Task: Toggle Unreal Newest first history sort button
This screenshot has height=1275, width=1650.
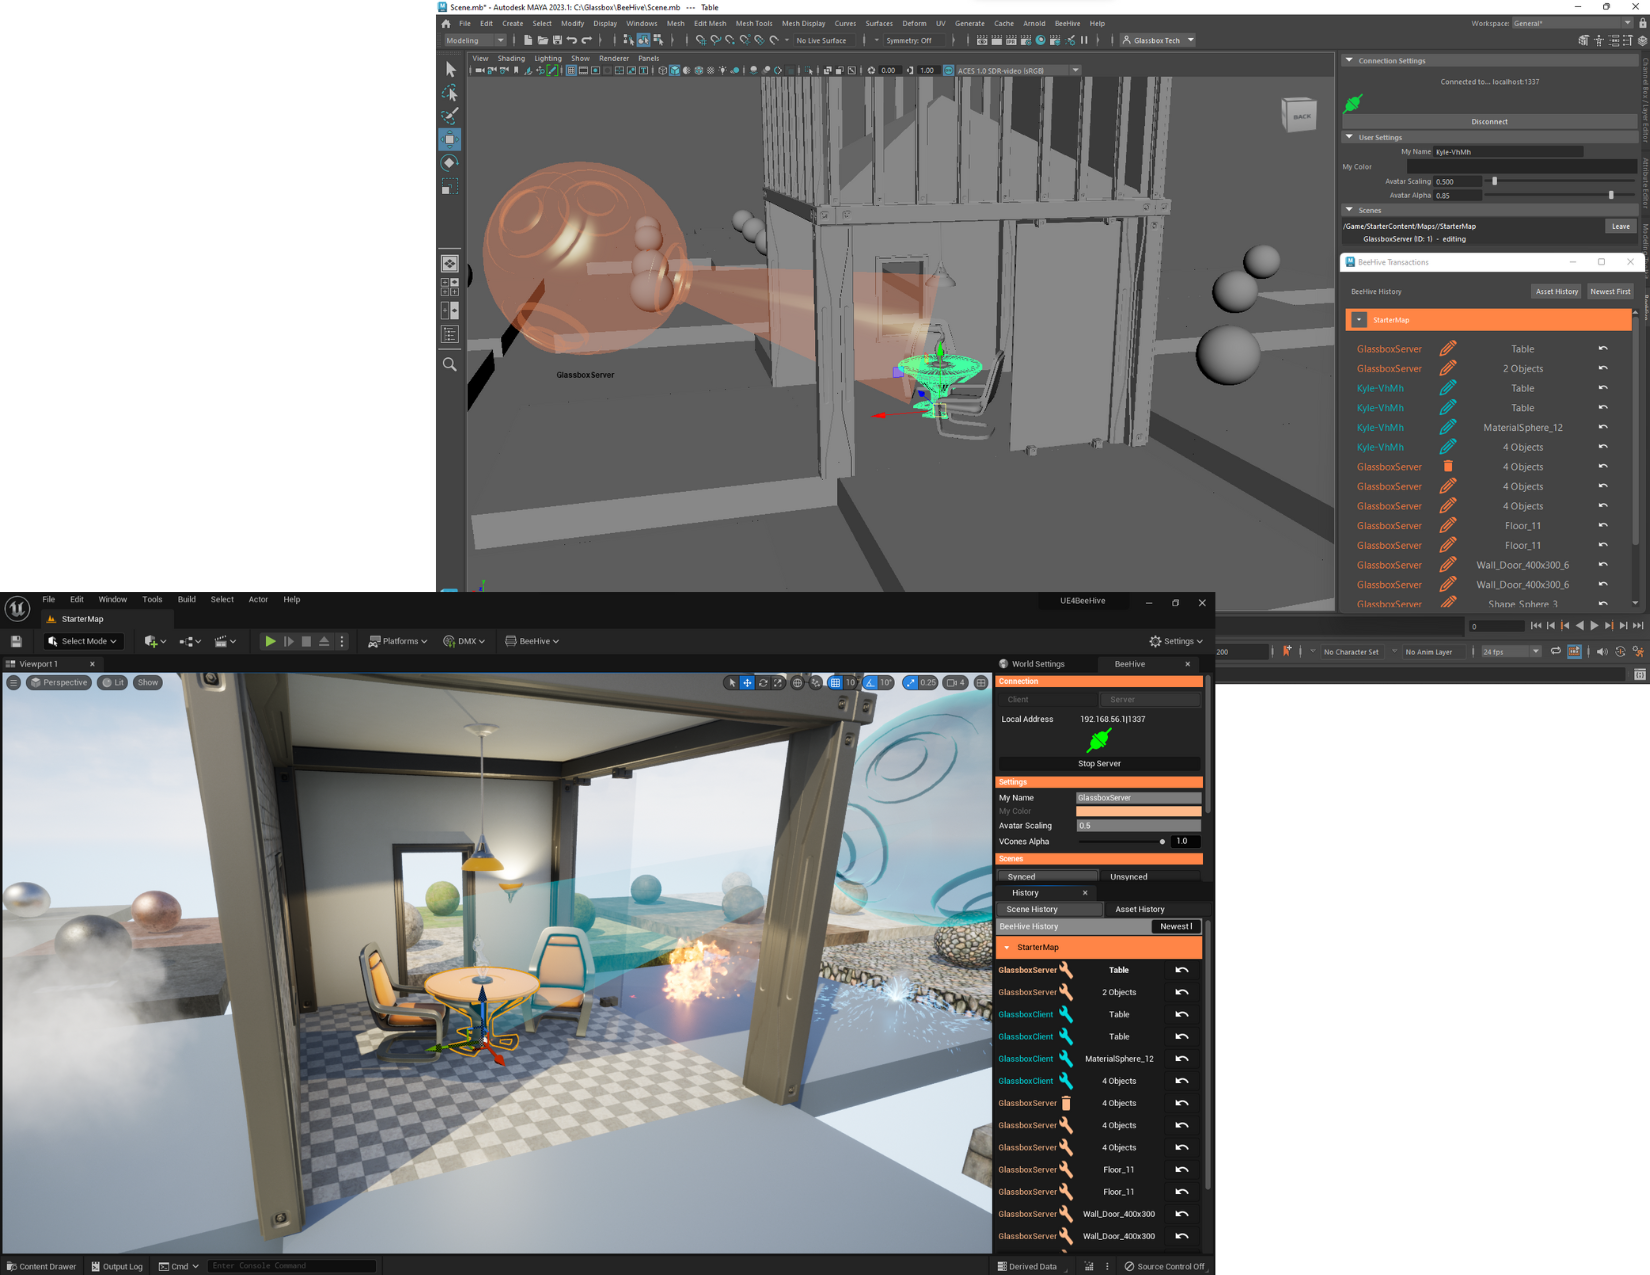Action: coord(1176,926)
